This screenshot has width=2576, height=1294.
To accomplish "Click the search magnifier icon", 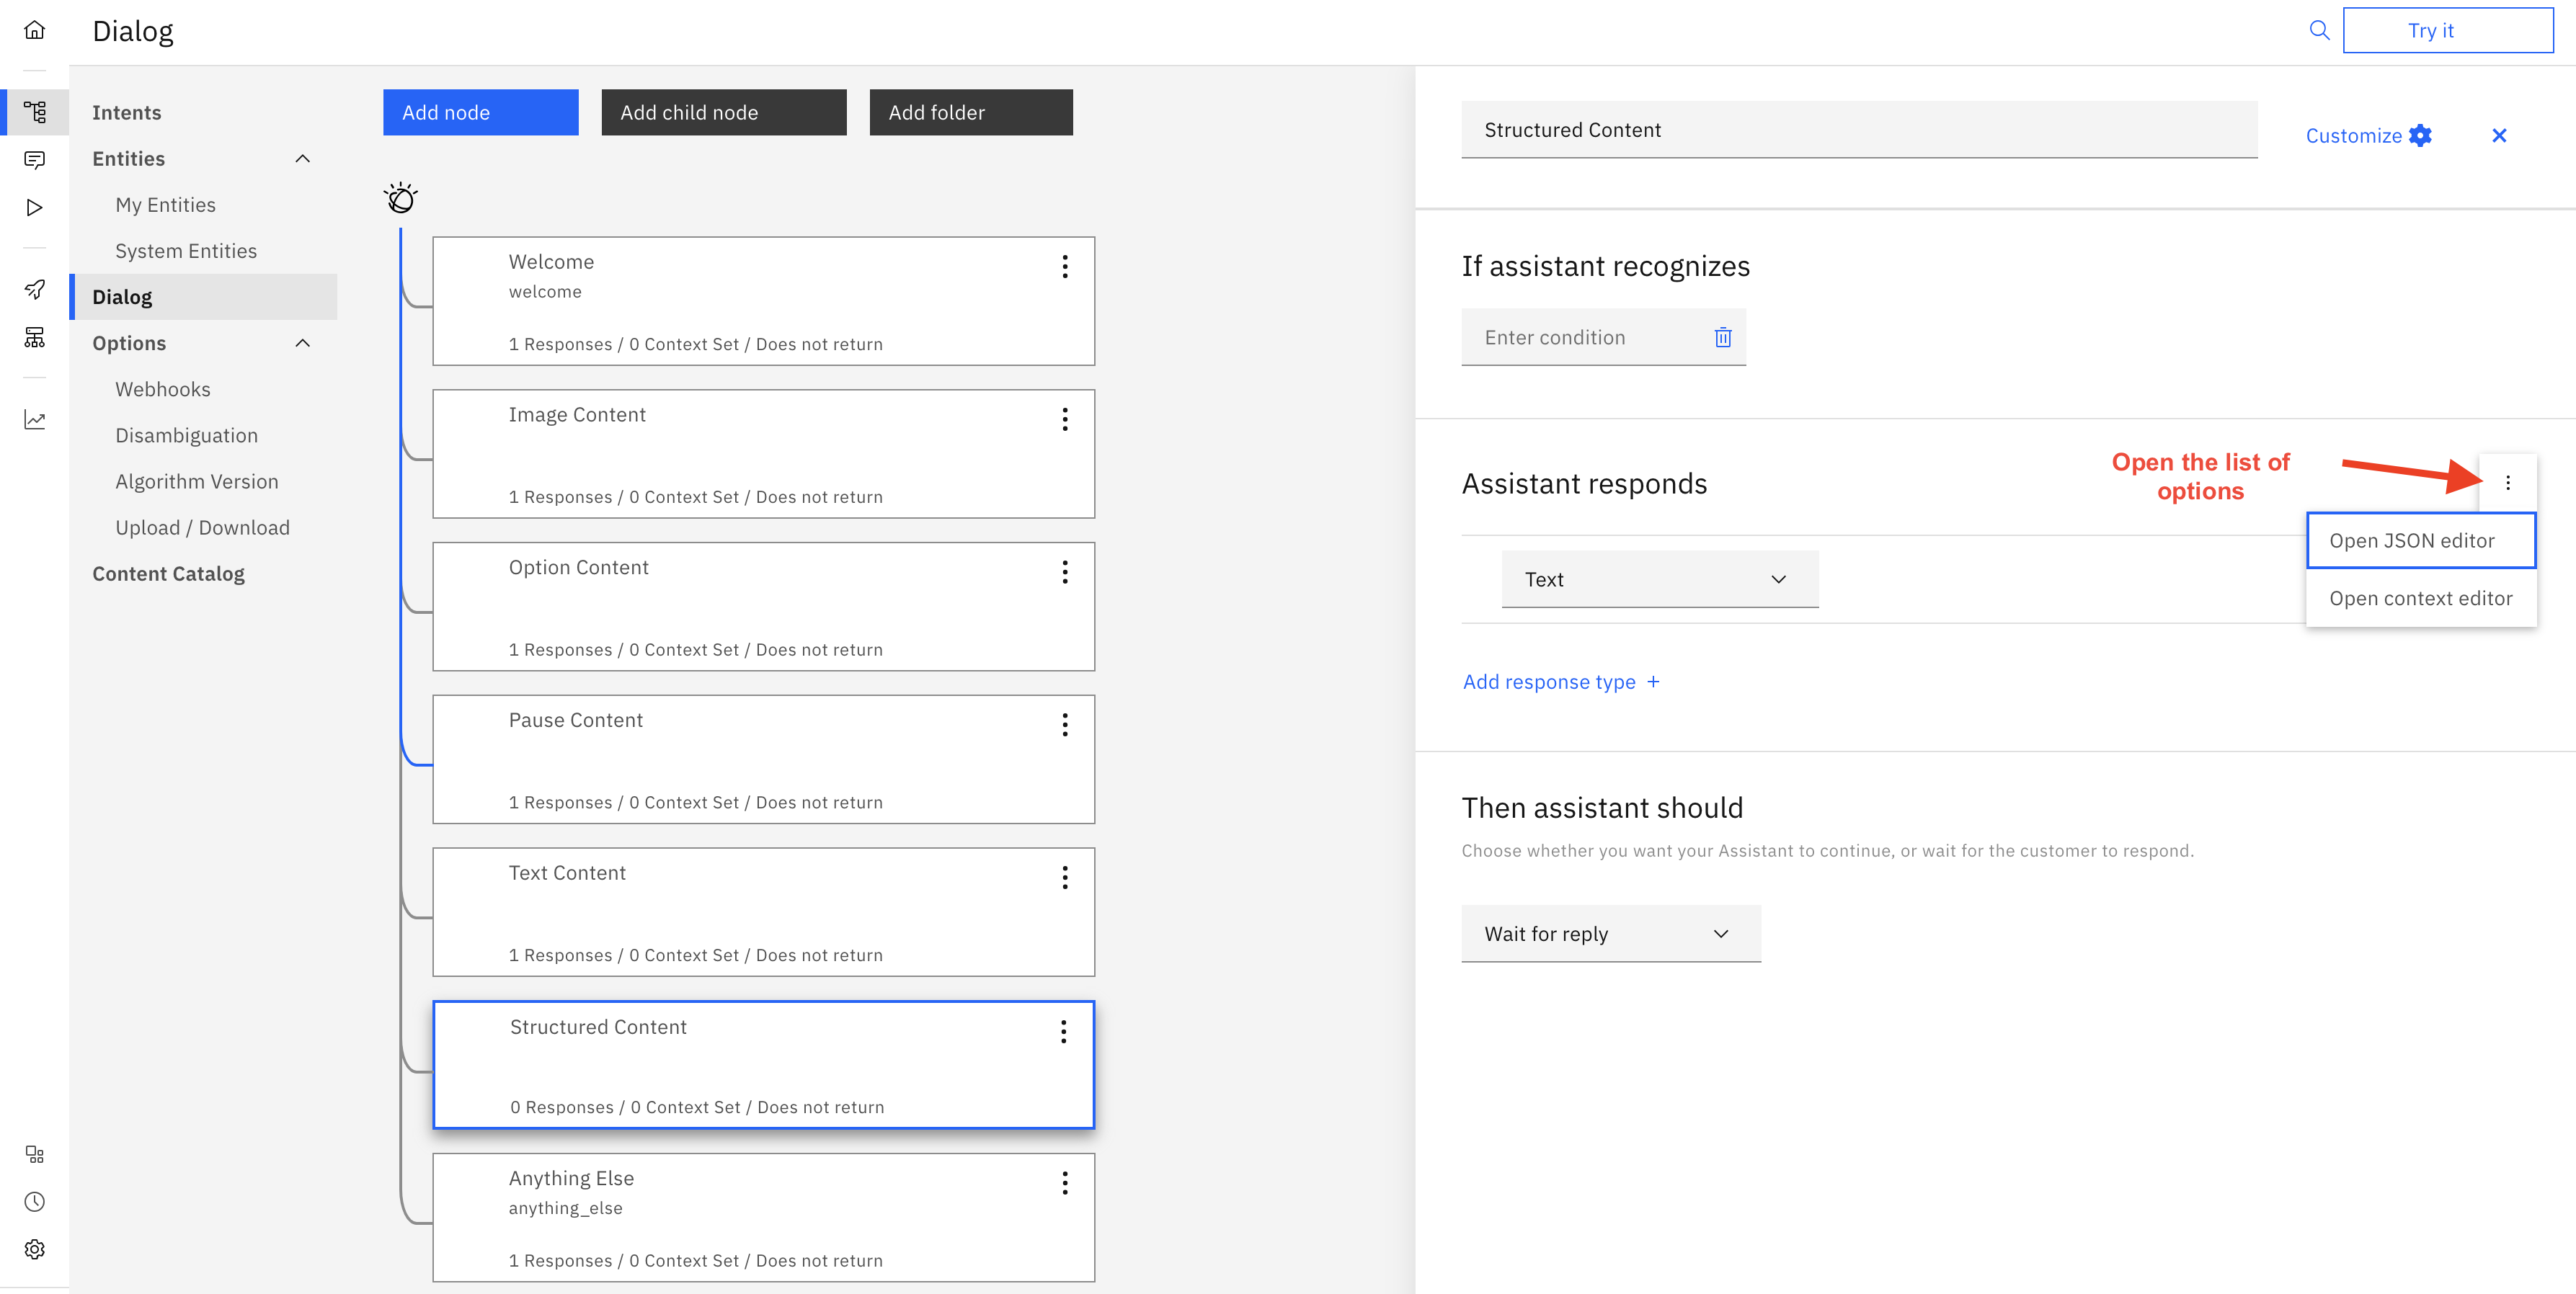I will tap(2318, 30).
